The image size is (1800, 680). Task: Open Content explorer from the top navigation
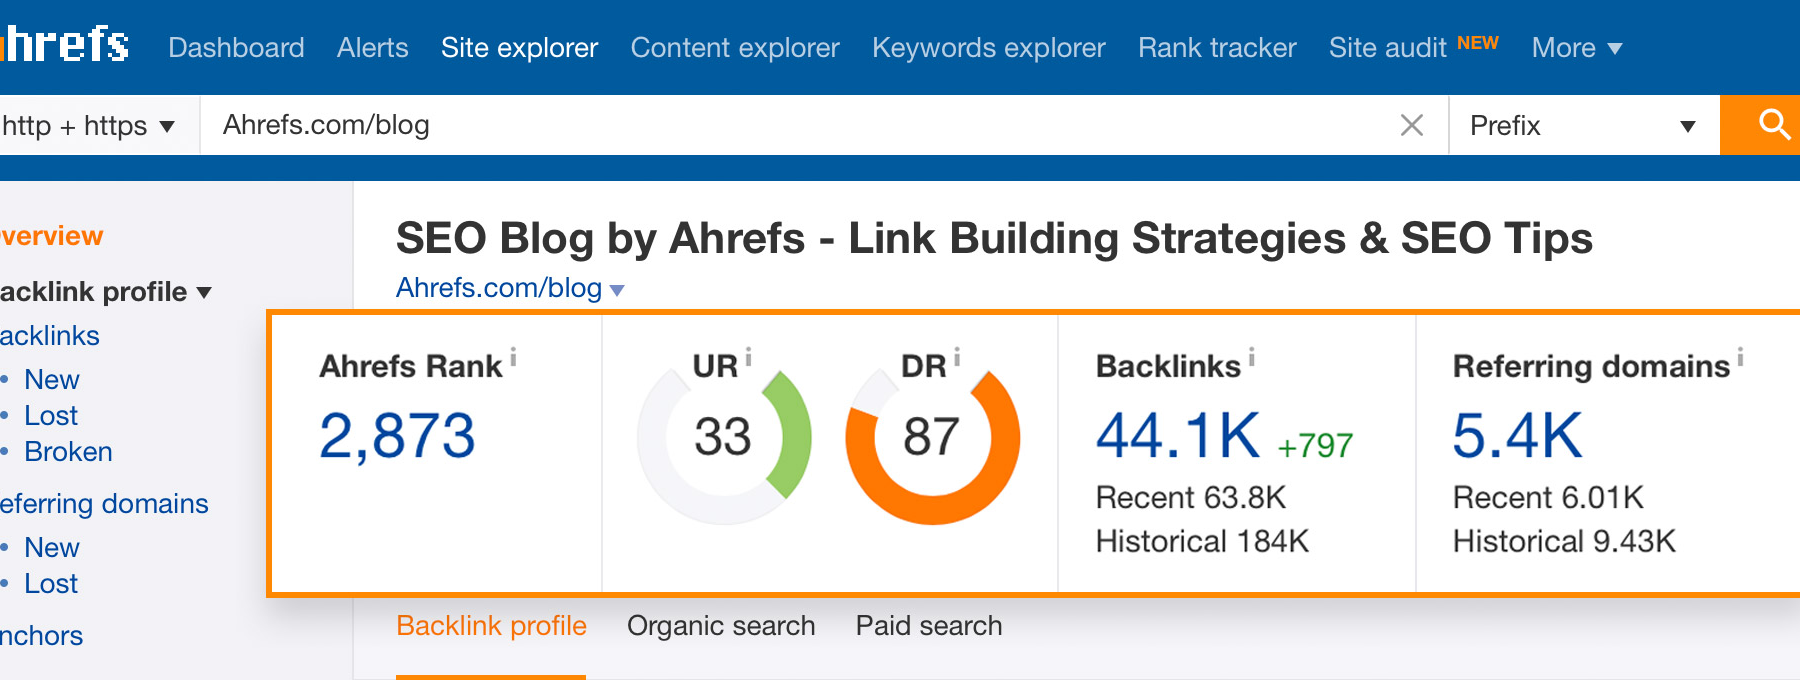point(735,48)
